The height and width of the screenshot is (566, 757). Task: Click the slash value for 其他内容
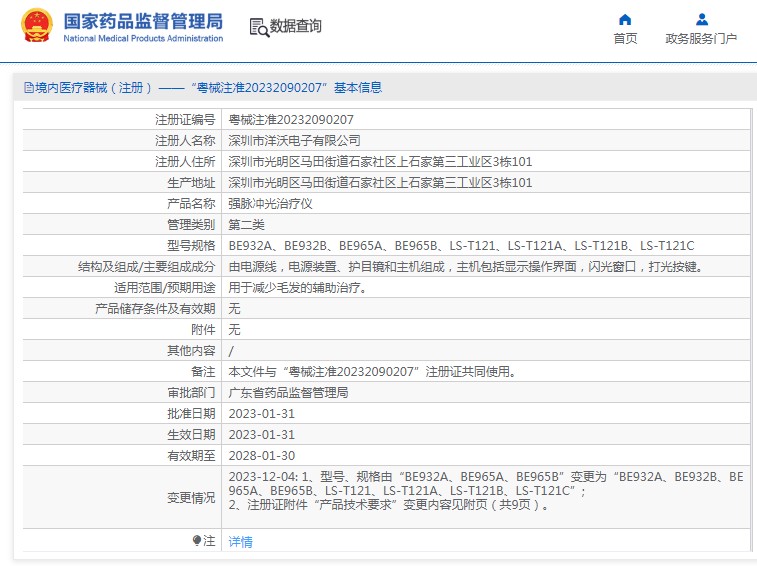(231, 351)
